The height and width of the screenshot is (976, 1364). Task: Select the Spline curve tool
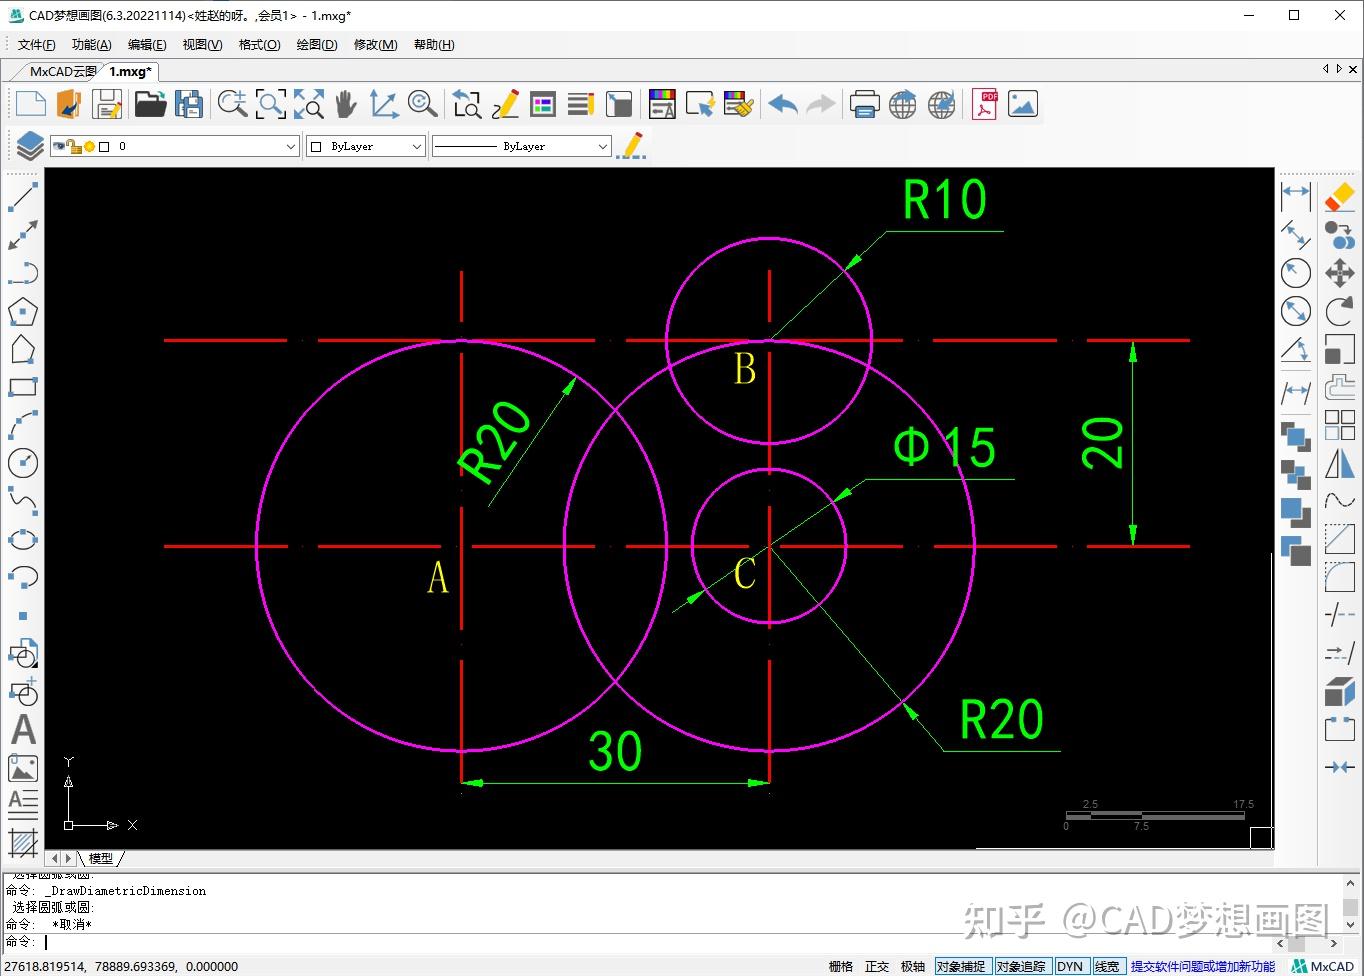click(x=23, y=500)
